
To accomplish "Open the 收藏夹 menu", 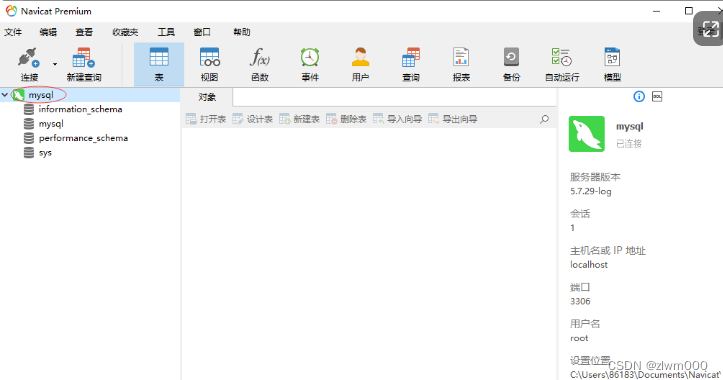I will 125,32.
